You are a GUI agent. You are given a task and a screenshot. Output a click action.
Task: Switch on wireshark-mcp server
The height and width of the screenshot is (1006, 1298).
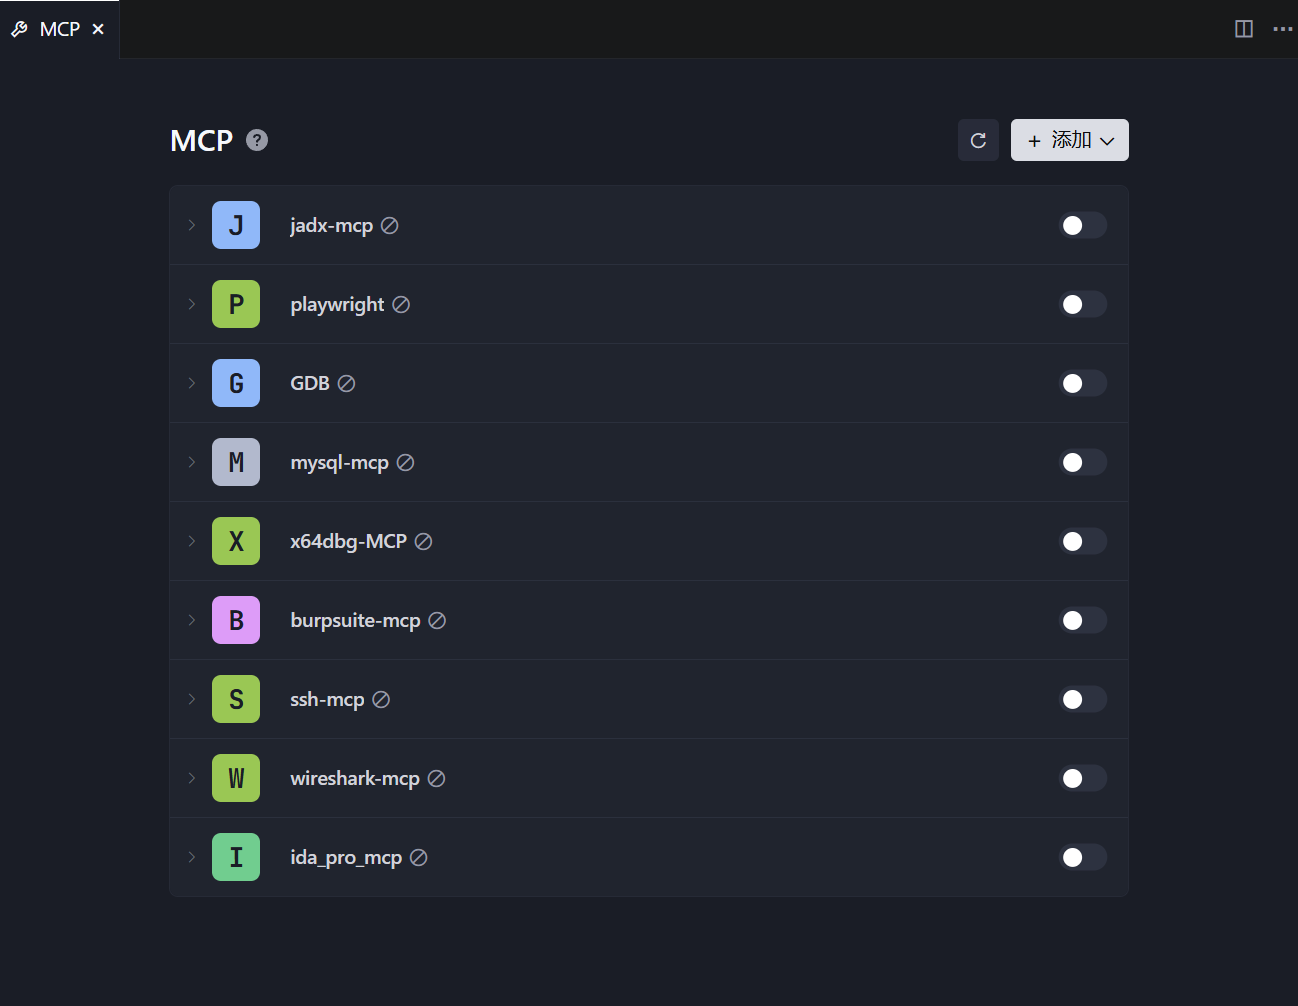point(1083,778)
